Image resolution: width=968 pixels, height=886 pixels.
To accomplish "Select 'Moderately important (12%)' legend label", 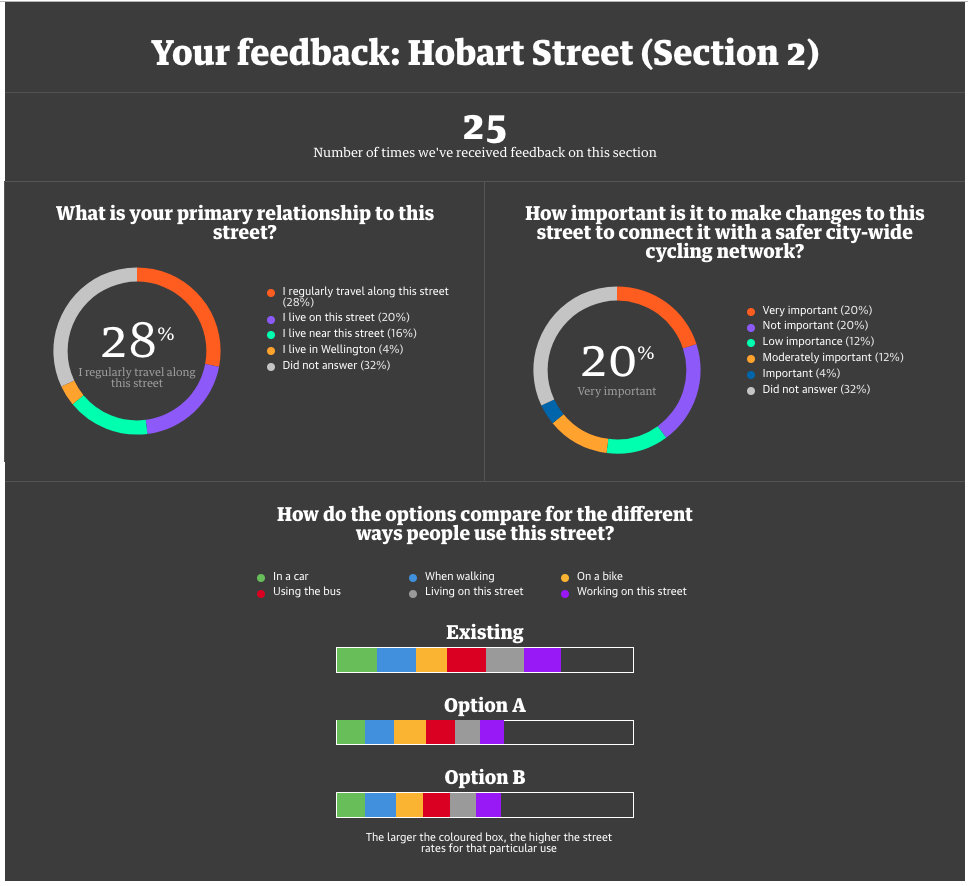I will coord(832,358).
